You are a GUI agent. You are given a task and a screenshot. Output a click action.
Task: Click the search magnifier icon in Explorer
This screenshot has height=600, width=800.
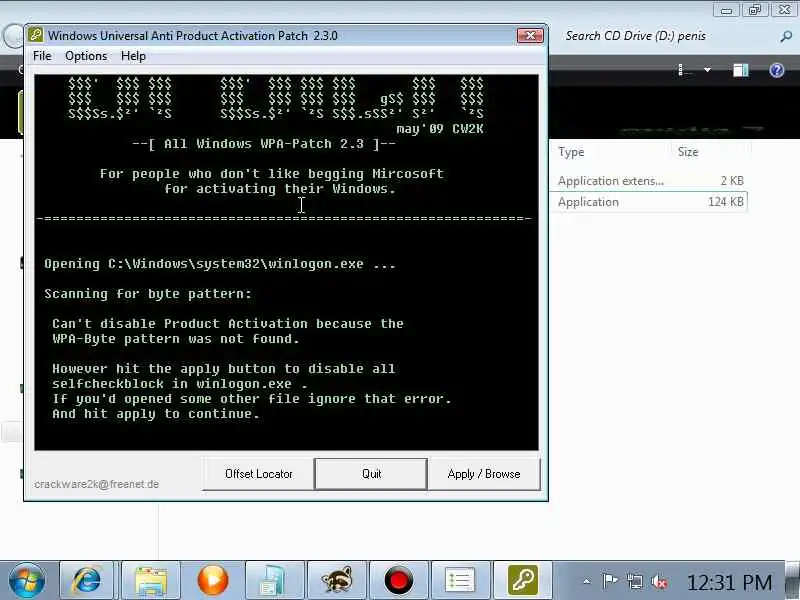click(x=786, y=36)
